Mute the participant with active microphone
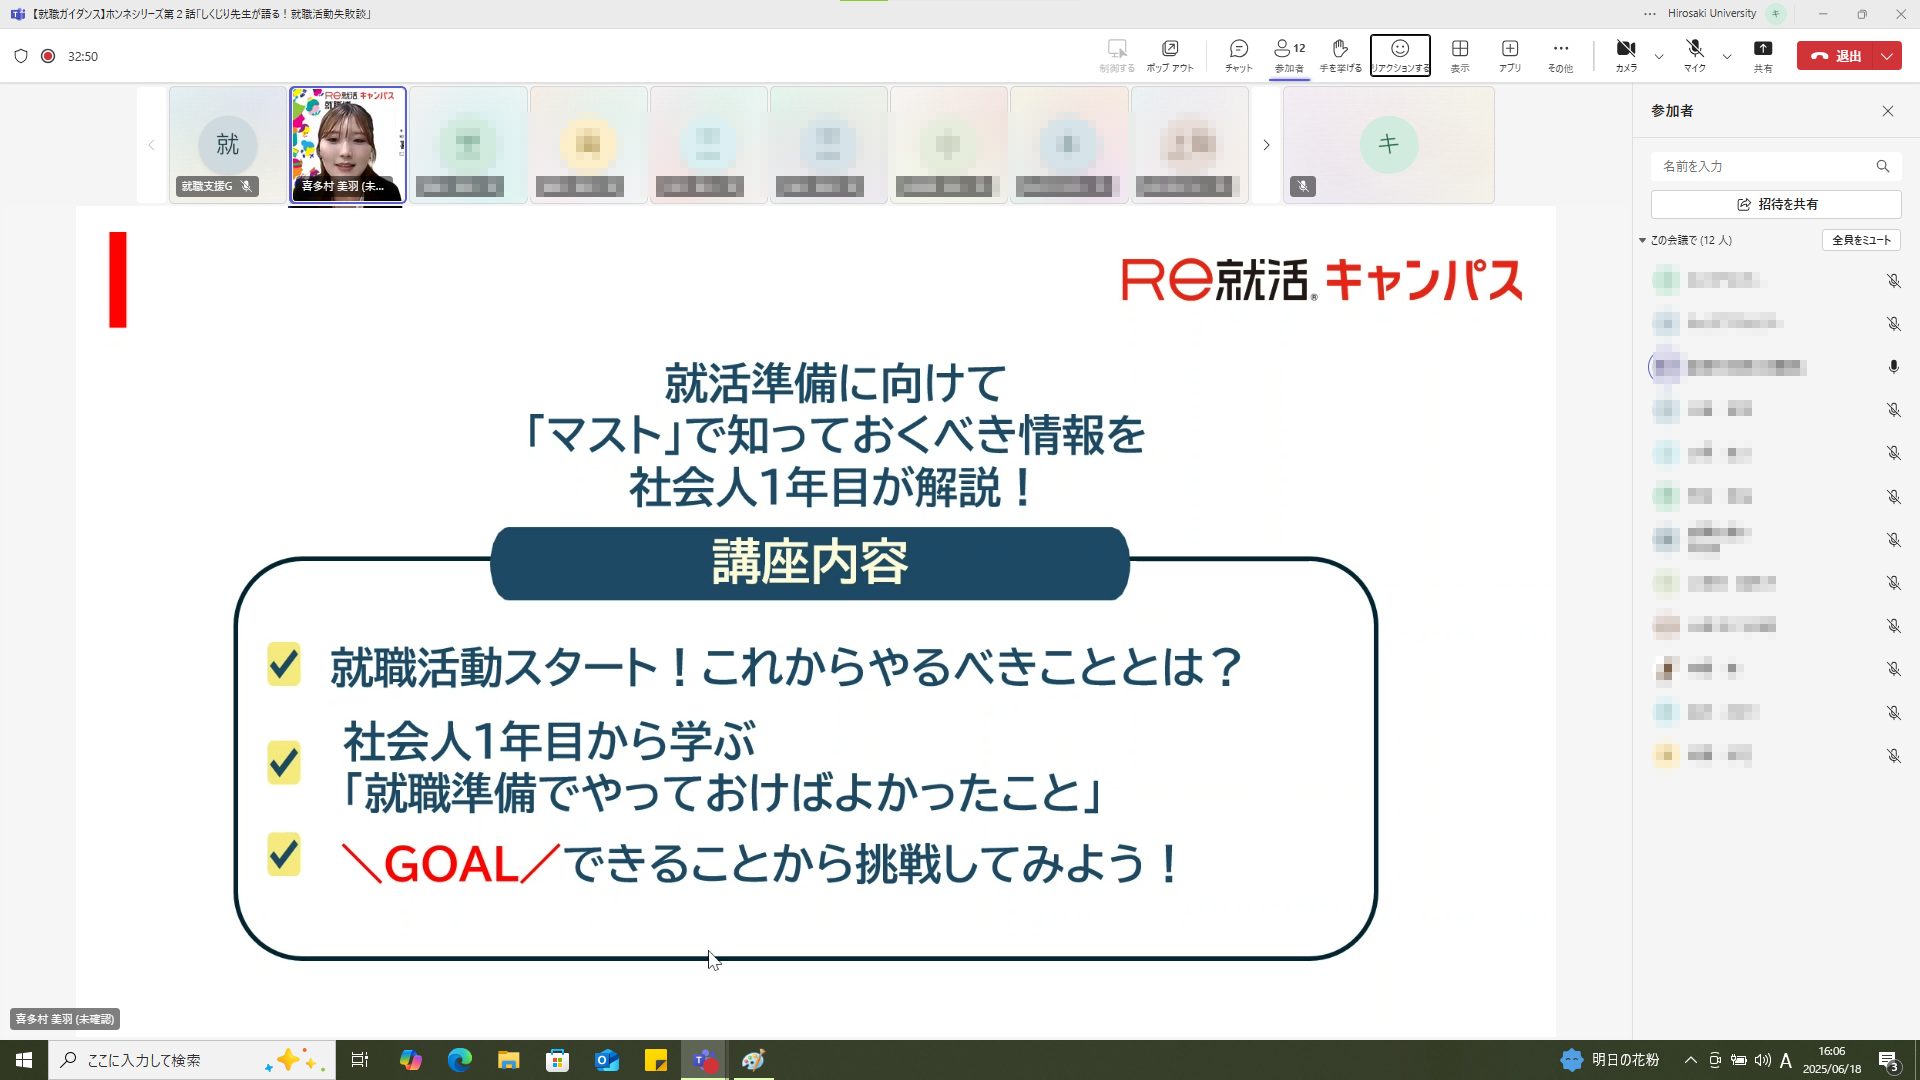This screenshot has width=1920, height=1080. tap(1893, 367)
